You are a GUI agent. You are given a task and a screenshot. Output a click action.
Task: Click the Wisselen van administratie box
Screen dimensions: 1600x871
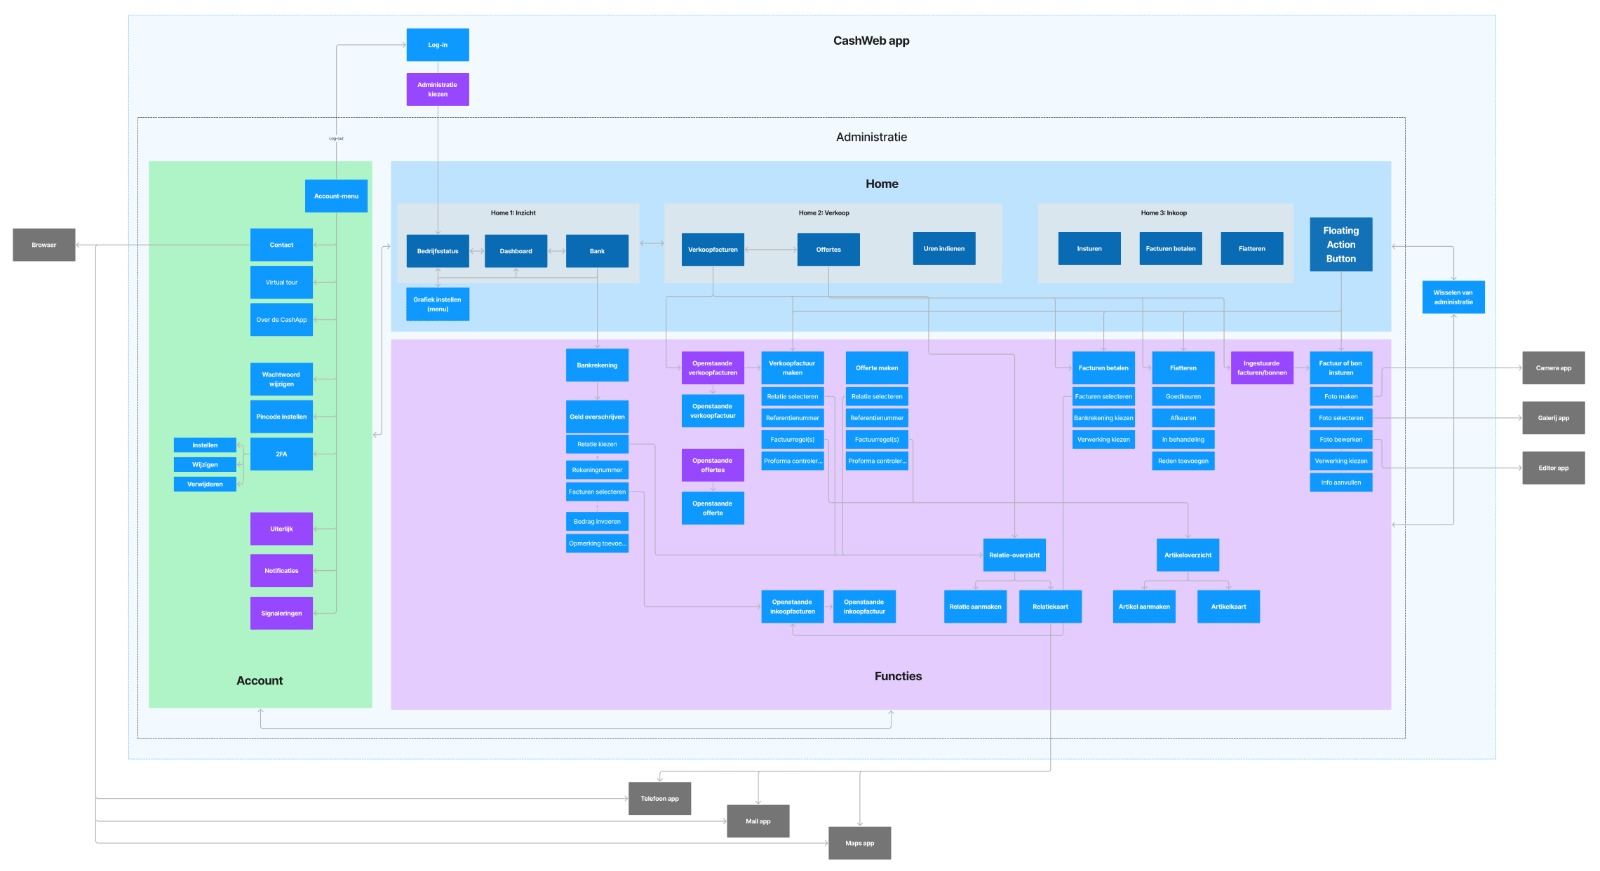point(1453,297)
